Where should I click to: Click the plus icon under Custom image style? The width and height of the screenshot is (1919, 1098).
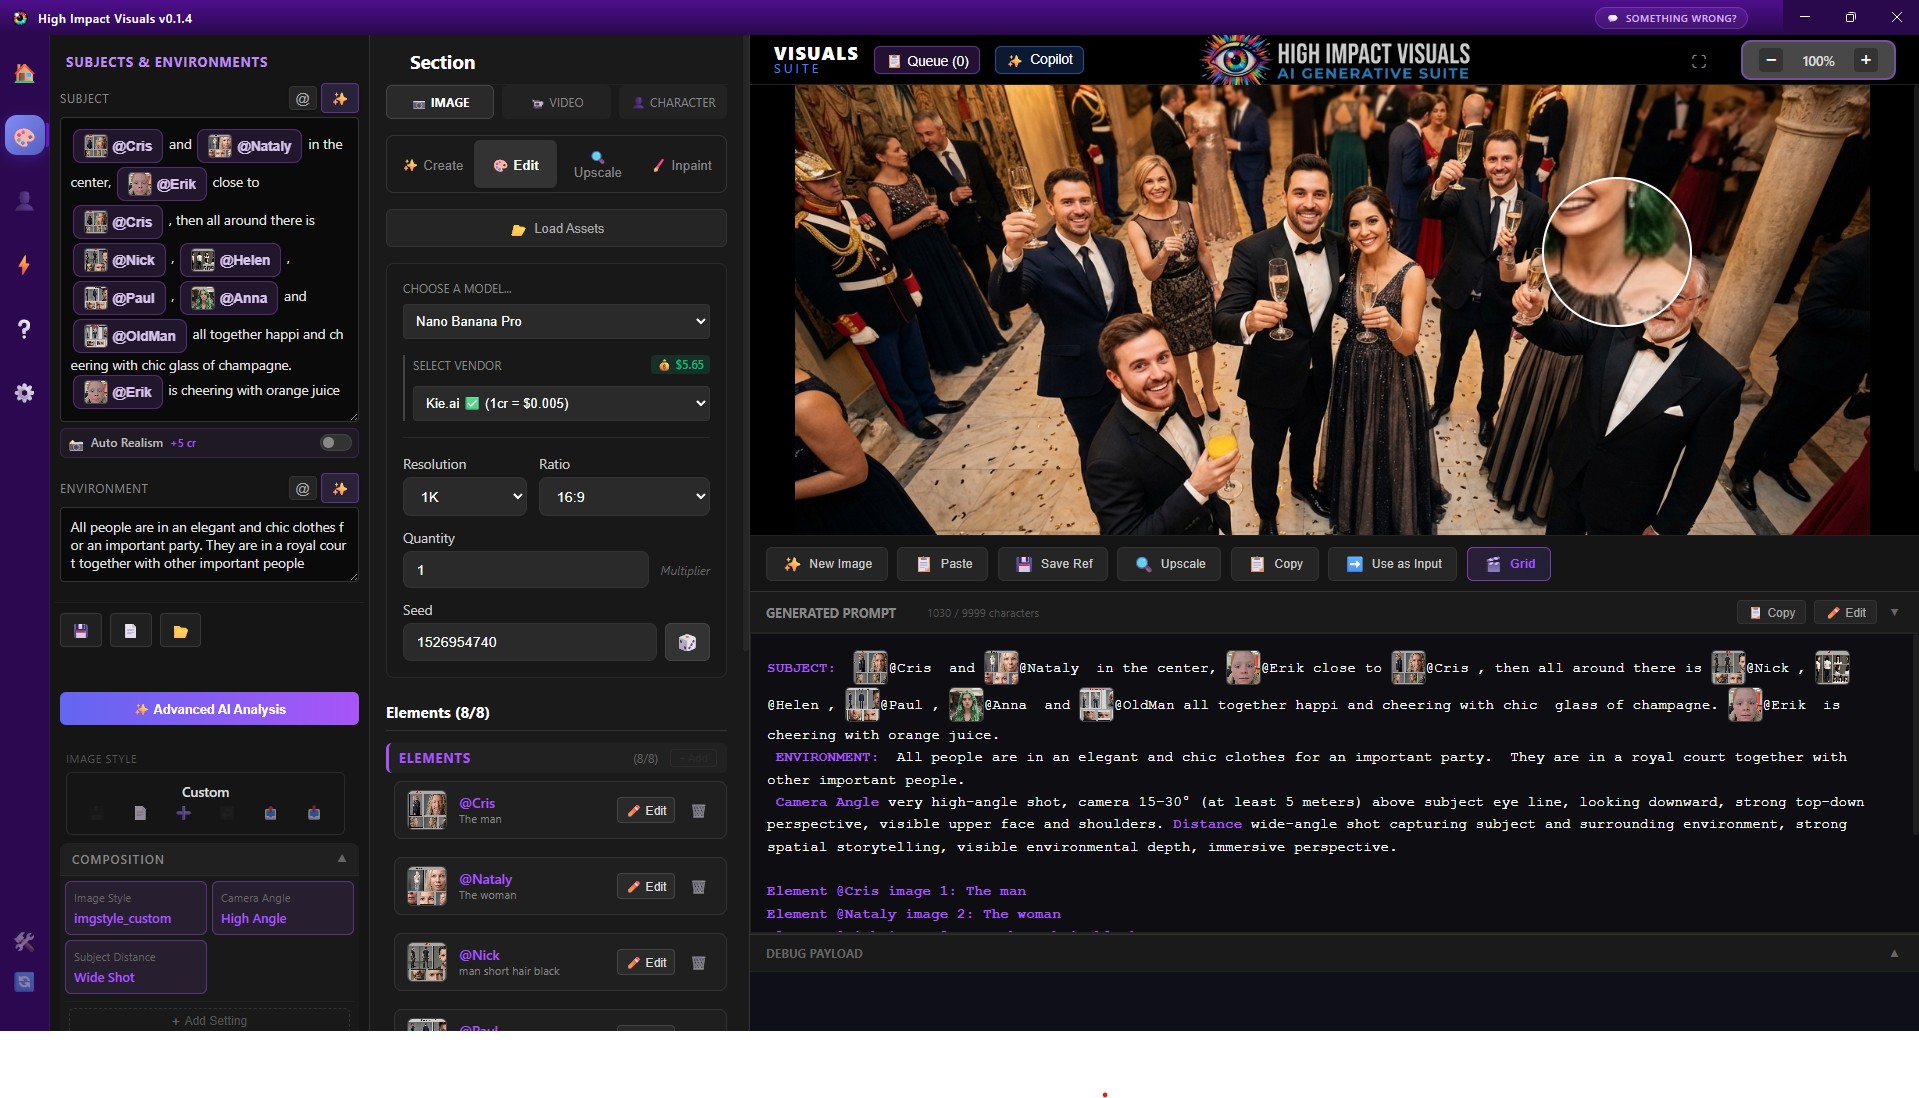183,813
